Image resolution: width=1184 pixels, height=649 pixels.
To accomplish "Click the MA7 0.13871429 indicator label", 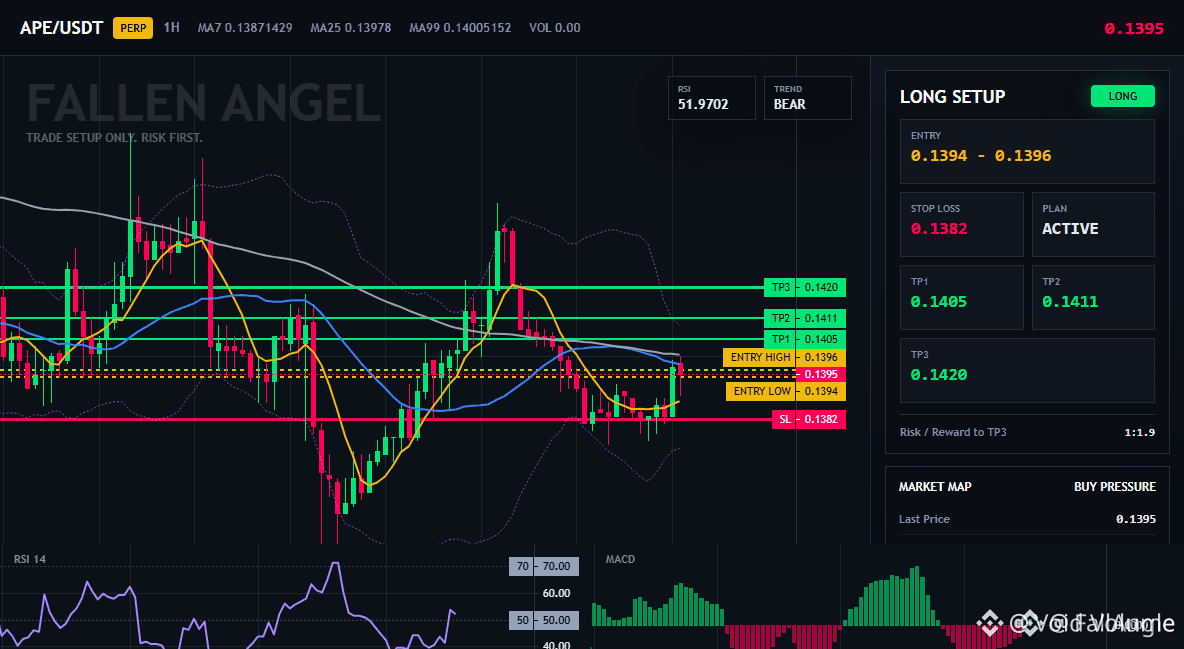I will [245, 28].
